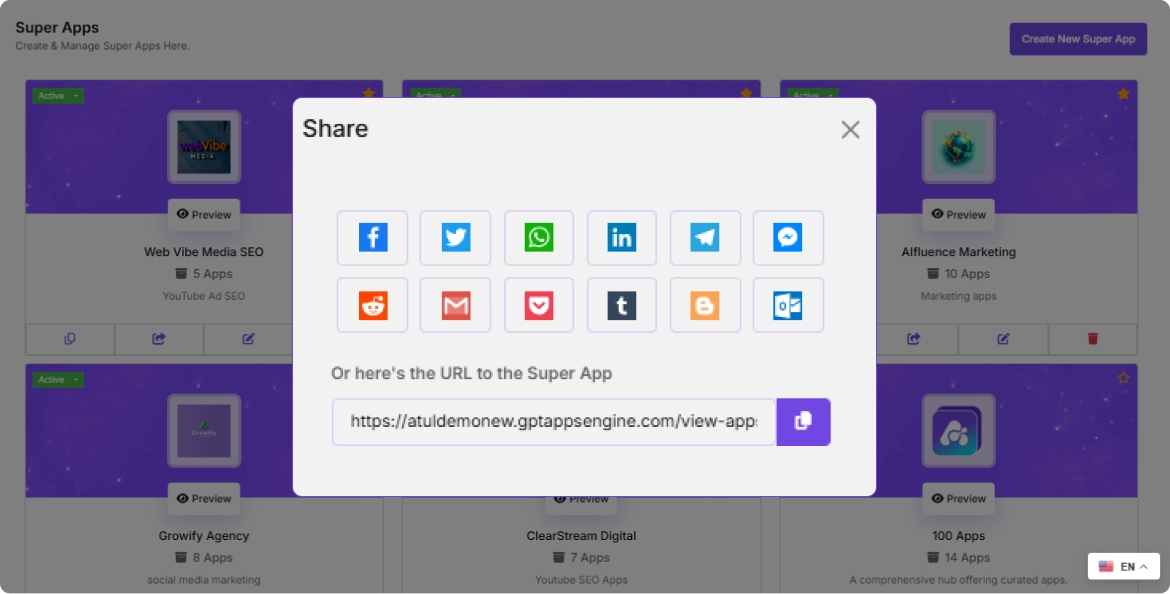This screenshot has height=594, width=1170.
Task: Share through WhatsApp
Action: [539, 238]
